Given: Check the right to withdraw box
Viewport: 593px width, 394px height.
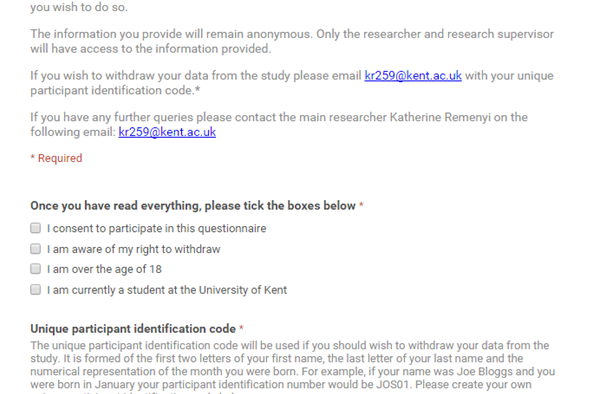Looking at the screenshot, I should [36, 248].
